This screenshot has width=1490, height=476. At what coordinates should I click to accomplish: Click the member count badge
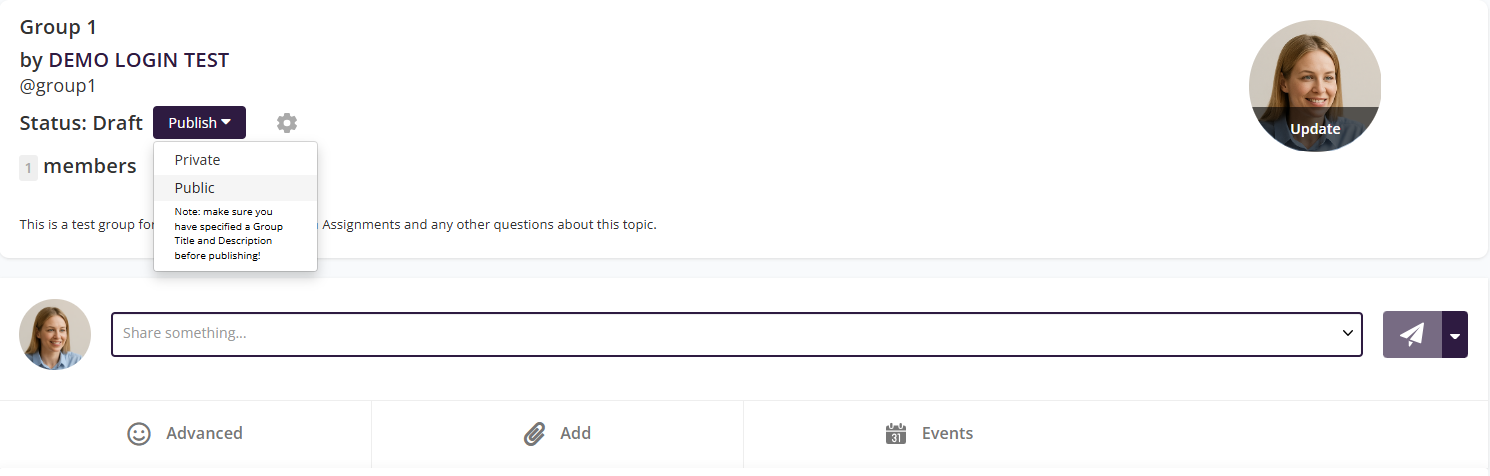[x=29, y=168]
